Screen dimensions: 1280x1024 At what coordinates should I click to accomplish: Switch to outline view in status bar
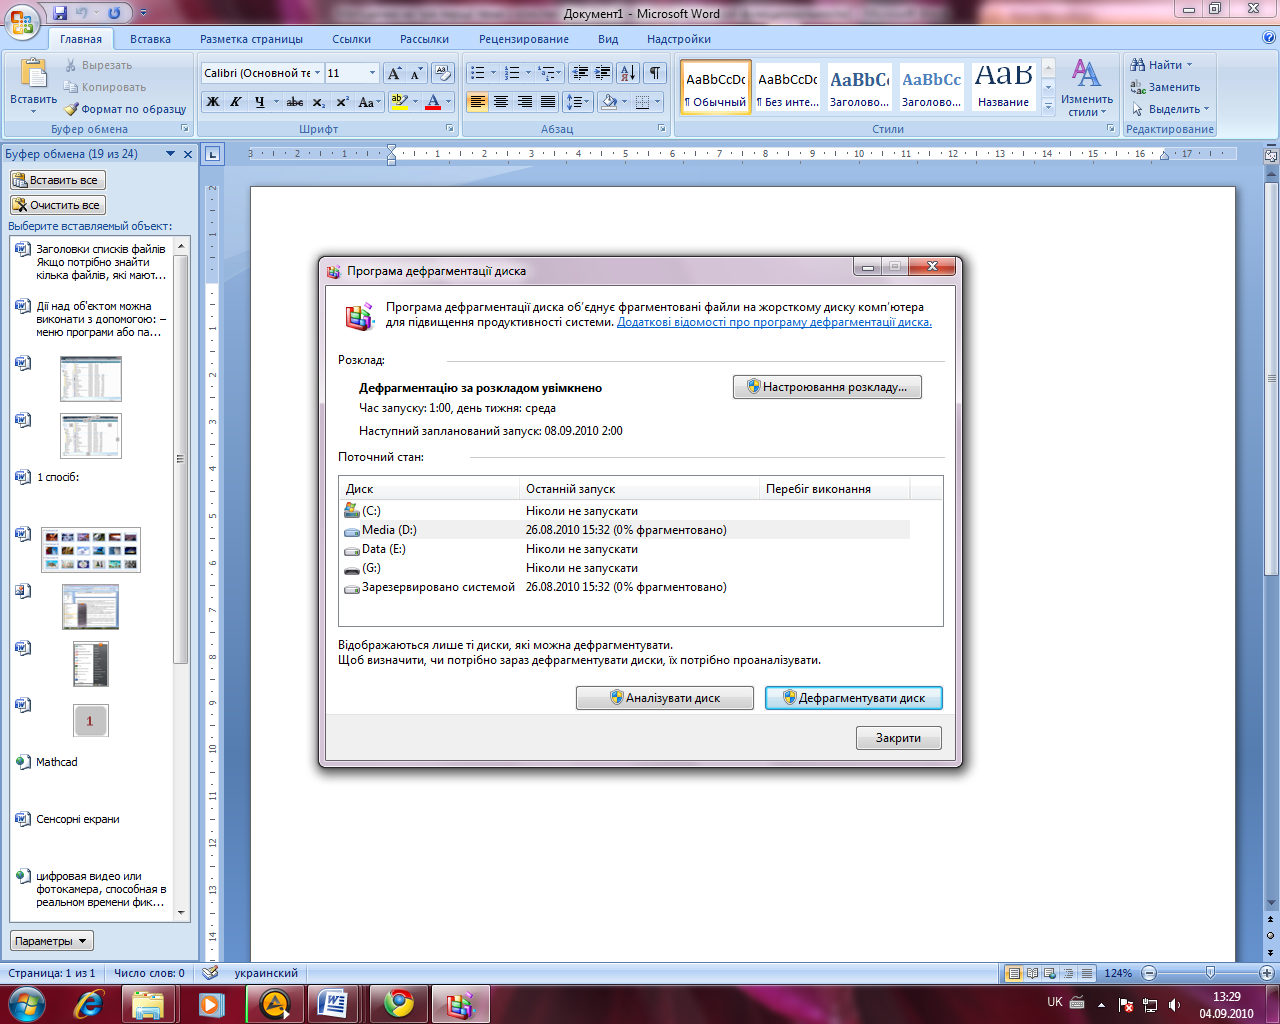(1068, 973)
